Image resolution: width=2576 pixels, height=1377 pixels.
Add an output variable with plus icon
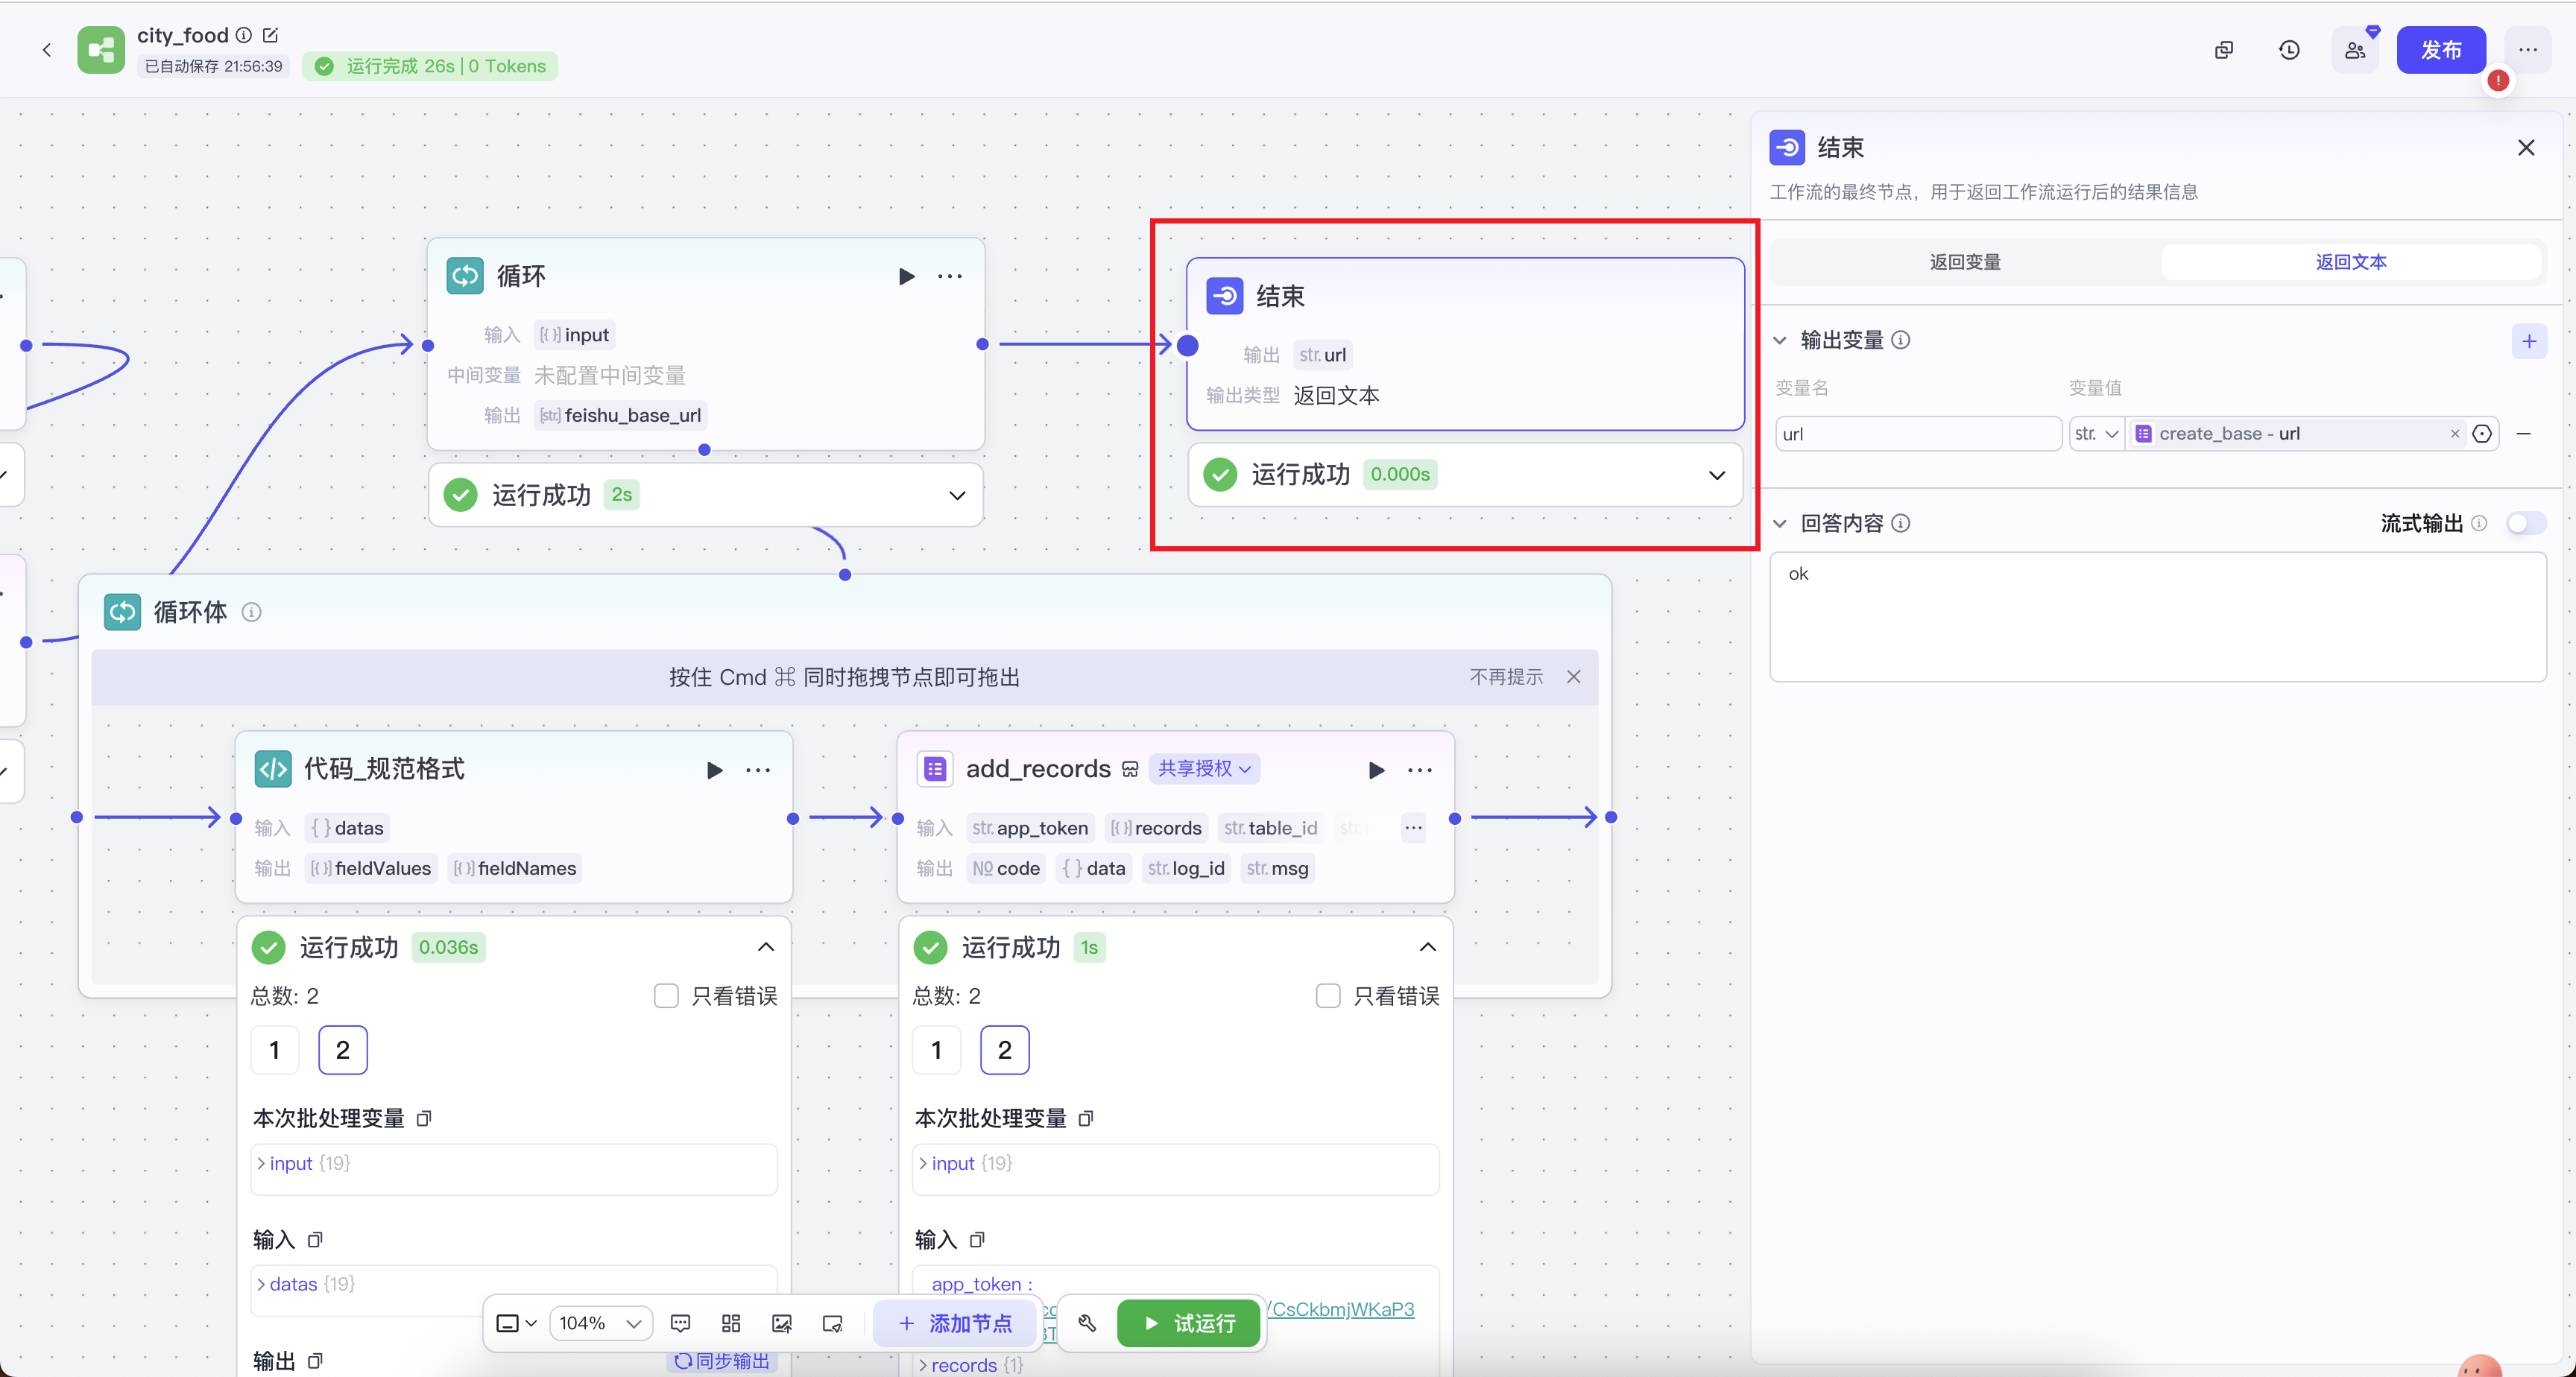coord(2528,341)
